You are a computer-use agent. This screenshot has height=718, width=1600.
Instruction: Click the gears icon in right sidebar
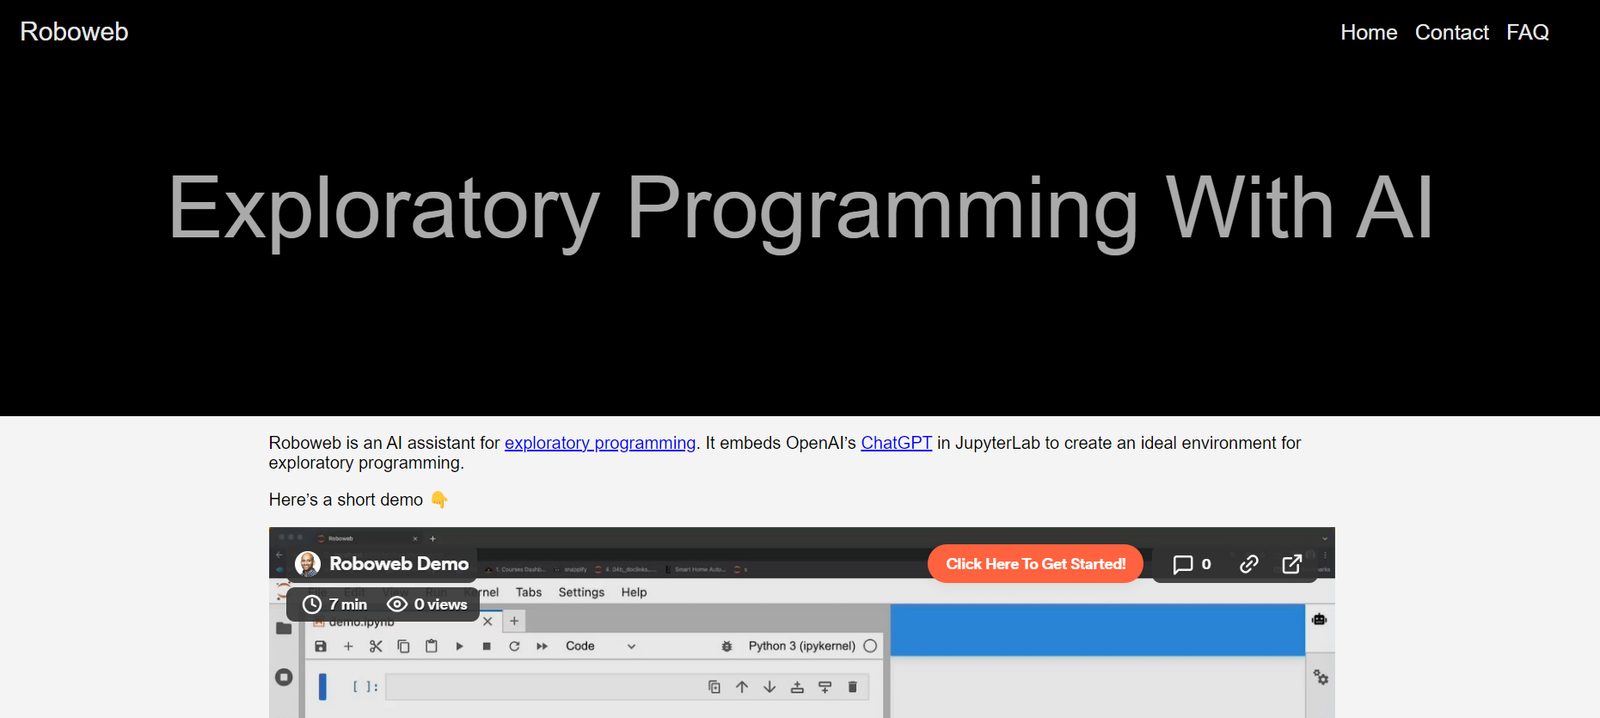tap(1320, 677)
